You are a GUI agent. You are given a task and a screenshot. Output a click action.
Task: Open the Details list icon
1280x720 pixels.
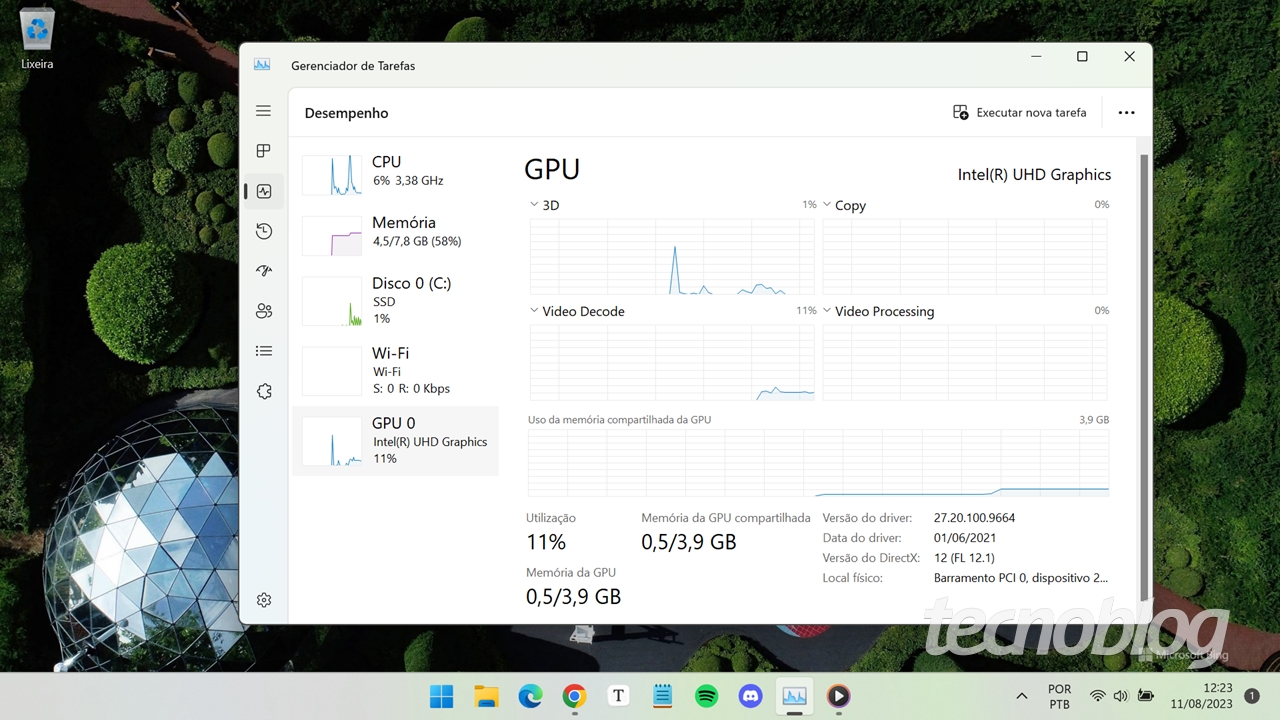tap(264, 351)
